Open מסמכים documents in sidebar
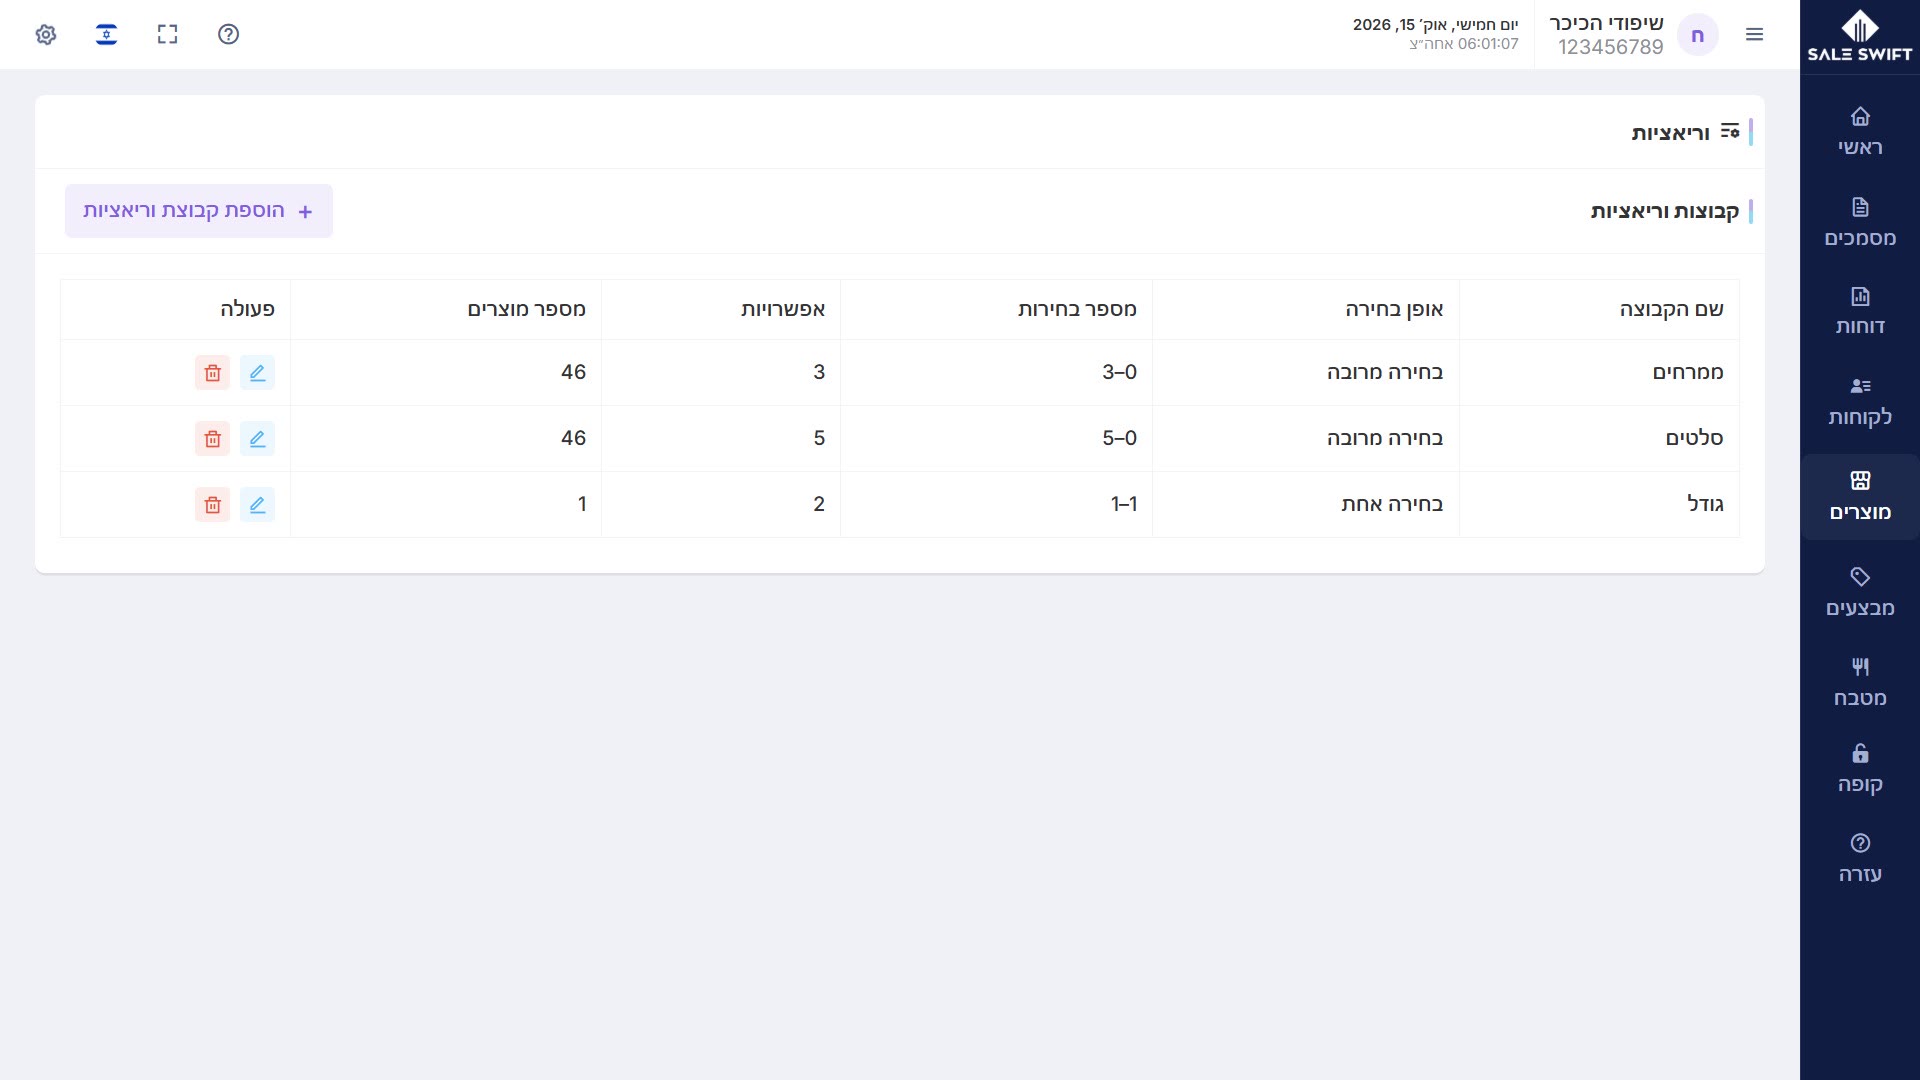Viewport: 1920px width, 1080px height. 1860,222
